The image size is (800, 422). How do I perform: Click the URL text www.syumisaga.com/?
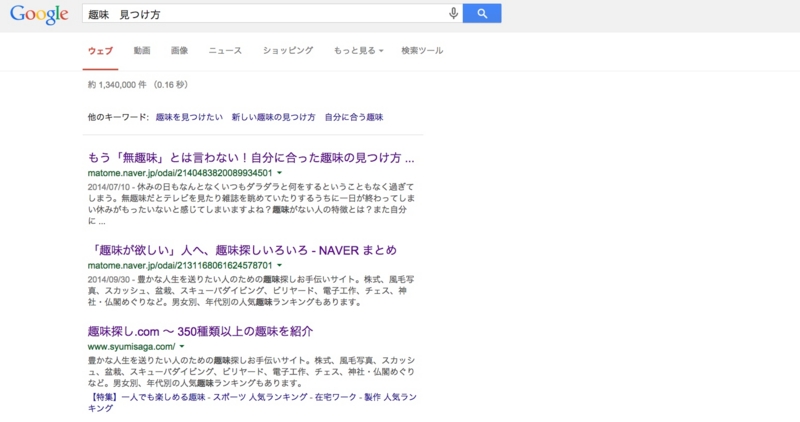131,346
